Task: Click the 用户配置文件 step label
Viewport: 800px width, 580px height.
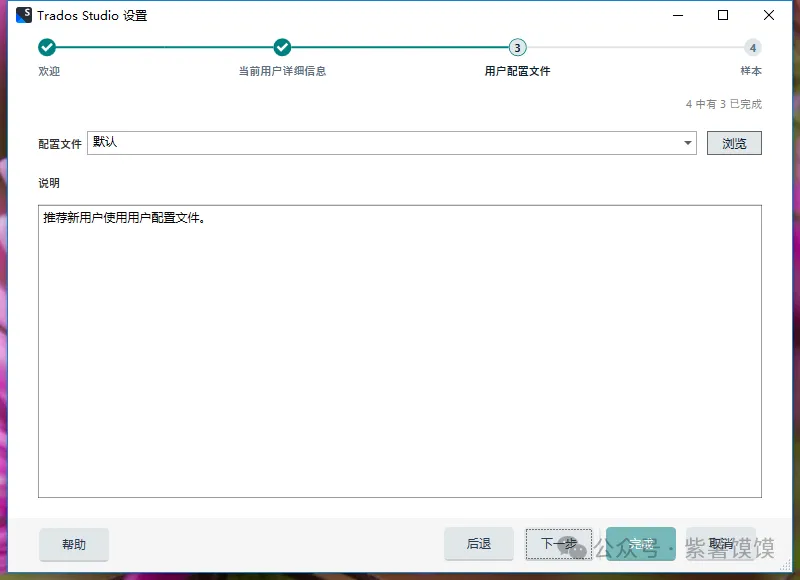Action: [x=517, y=71]
